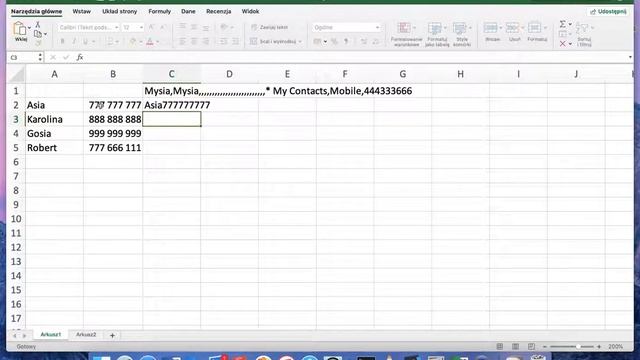The height and width of the screenshot is (360, 640).
Task: Click the decrease indent icon
Action: point(223,42)
